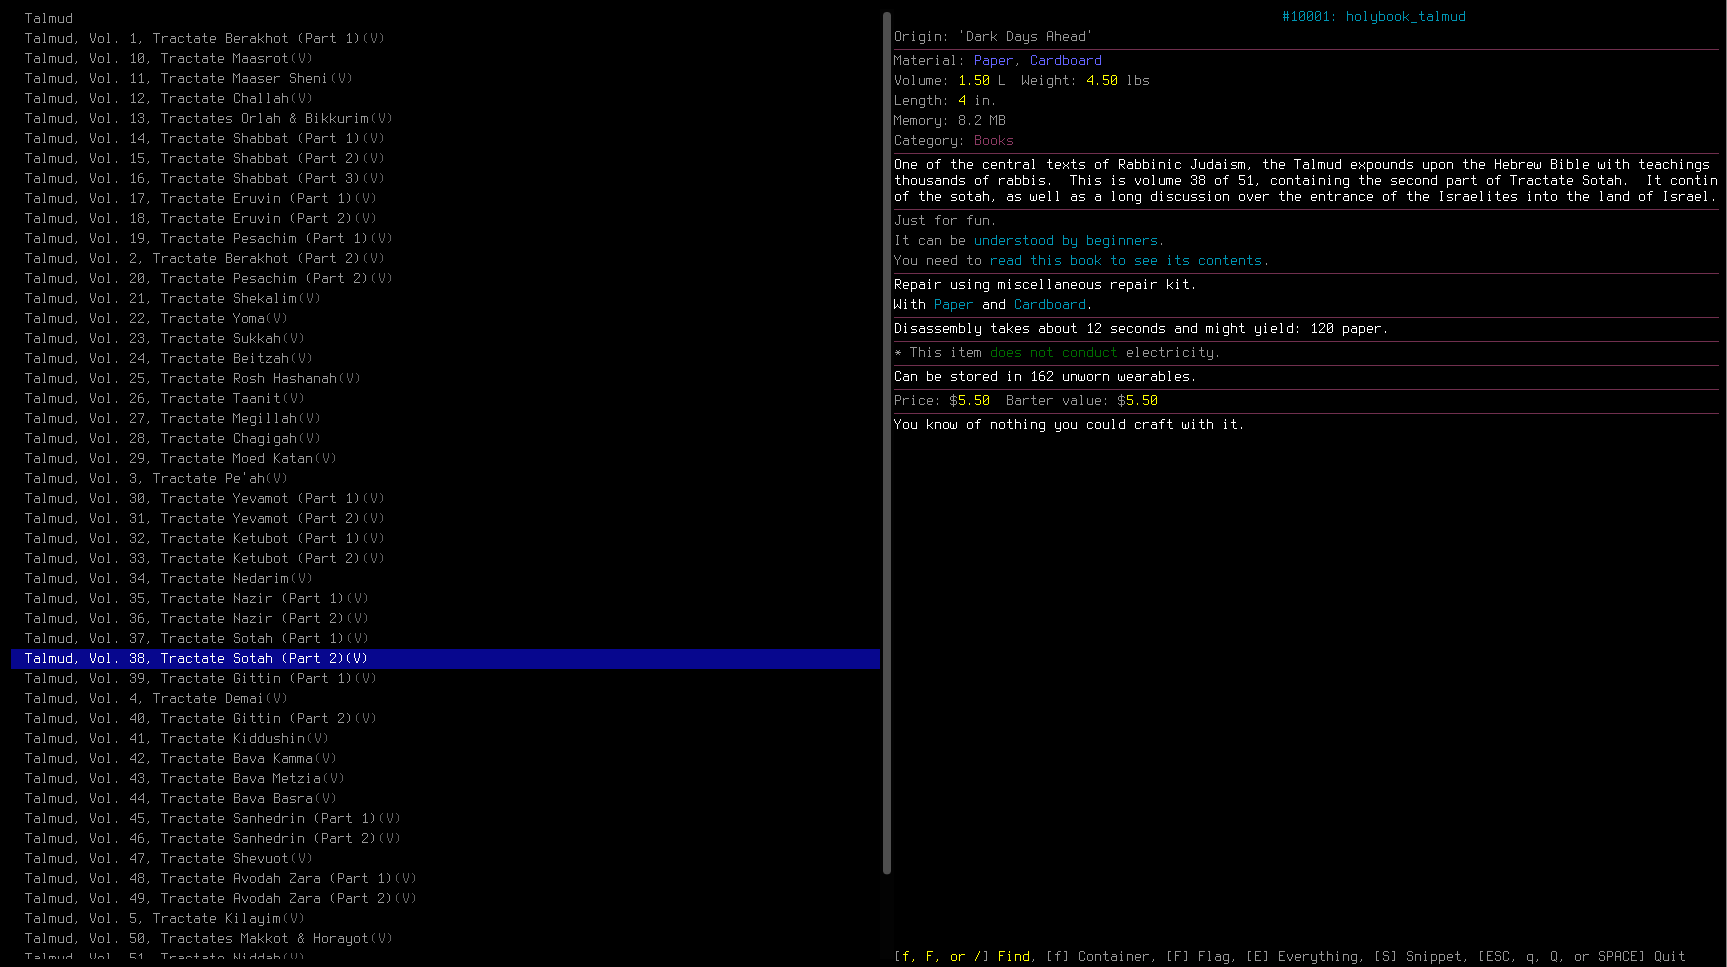Select Vol. 17, Tractate Eruvin (Part 1)
The image size is (1727, 967).
(200, 198)
